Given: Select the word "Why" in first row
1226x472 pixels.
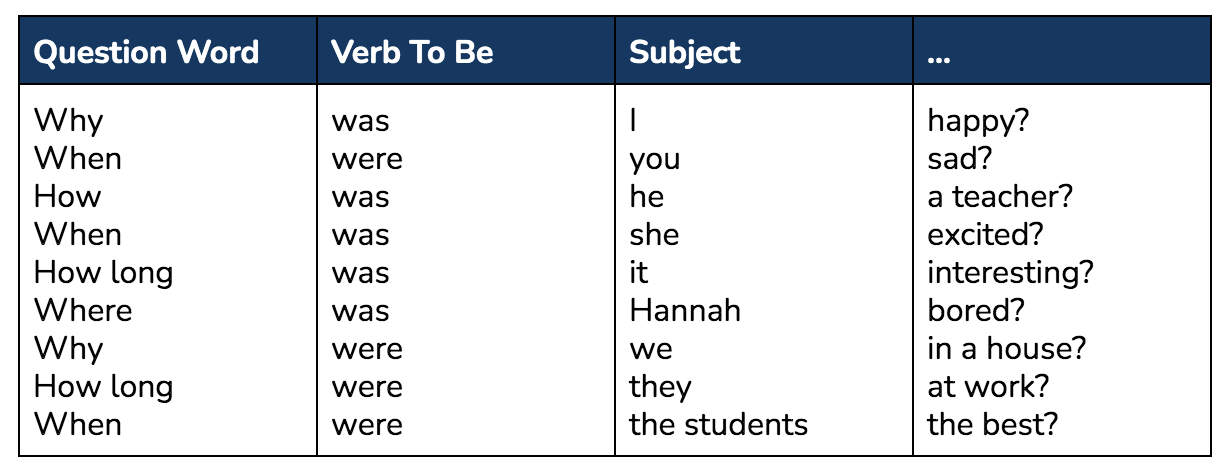Looking at the screenshot, I should (69, 122).
